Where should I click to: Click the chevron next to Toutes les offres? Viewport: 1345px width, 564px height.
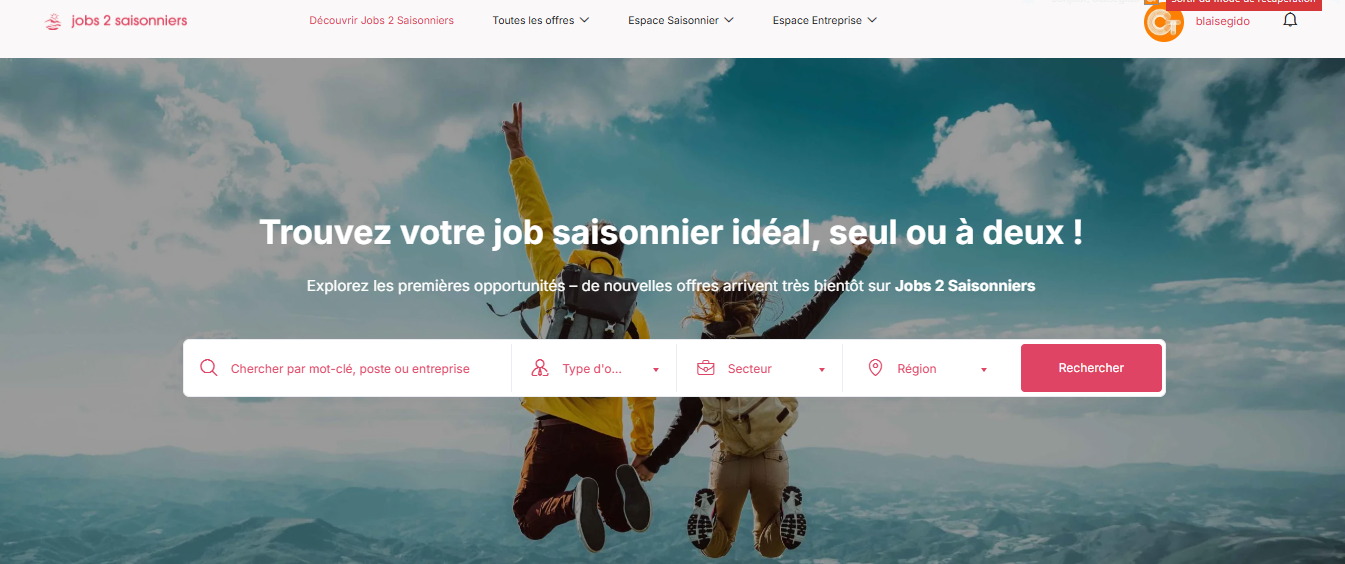pos(584,20)
